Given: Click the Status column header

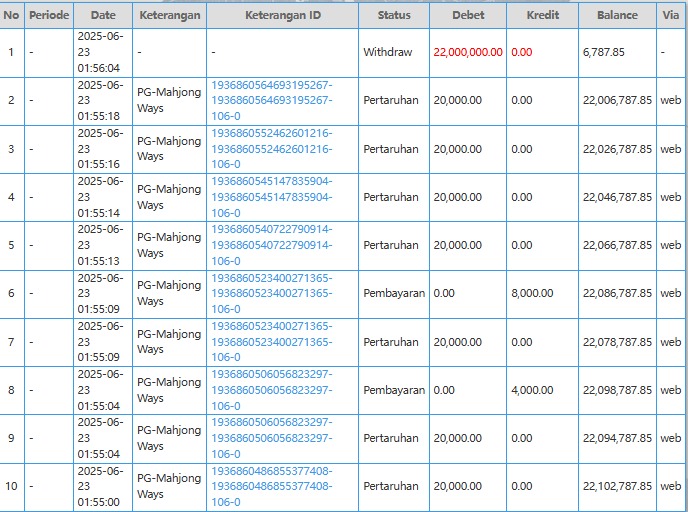Looking at the screenshot, I should coord(394,15).
